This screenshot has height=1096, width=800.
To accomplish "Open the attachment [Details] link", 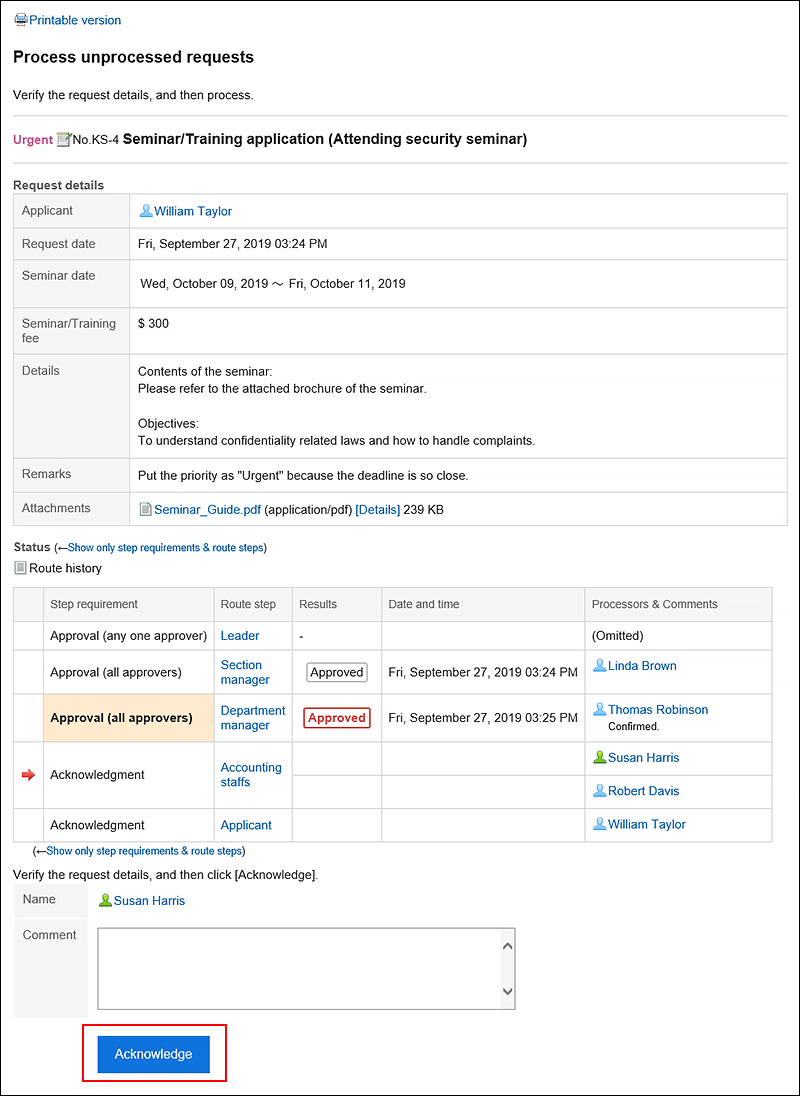I will pos(378,510).
